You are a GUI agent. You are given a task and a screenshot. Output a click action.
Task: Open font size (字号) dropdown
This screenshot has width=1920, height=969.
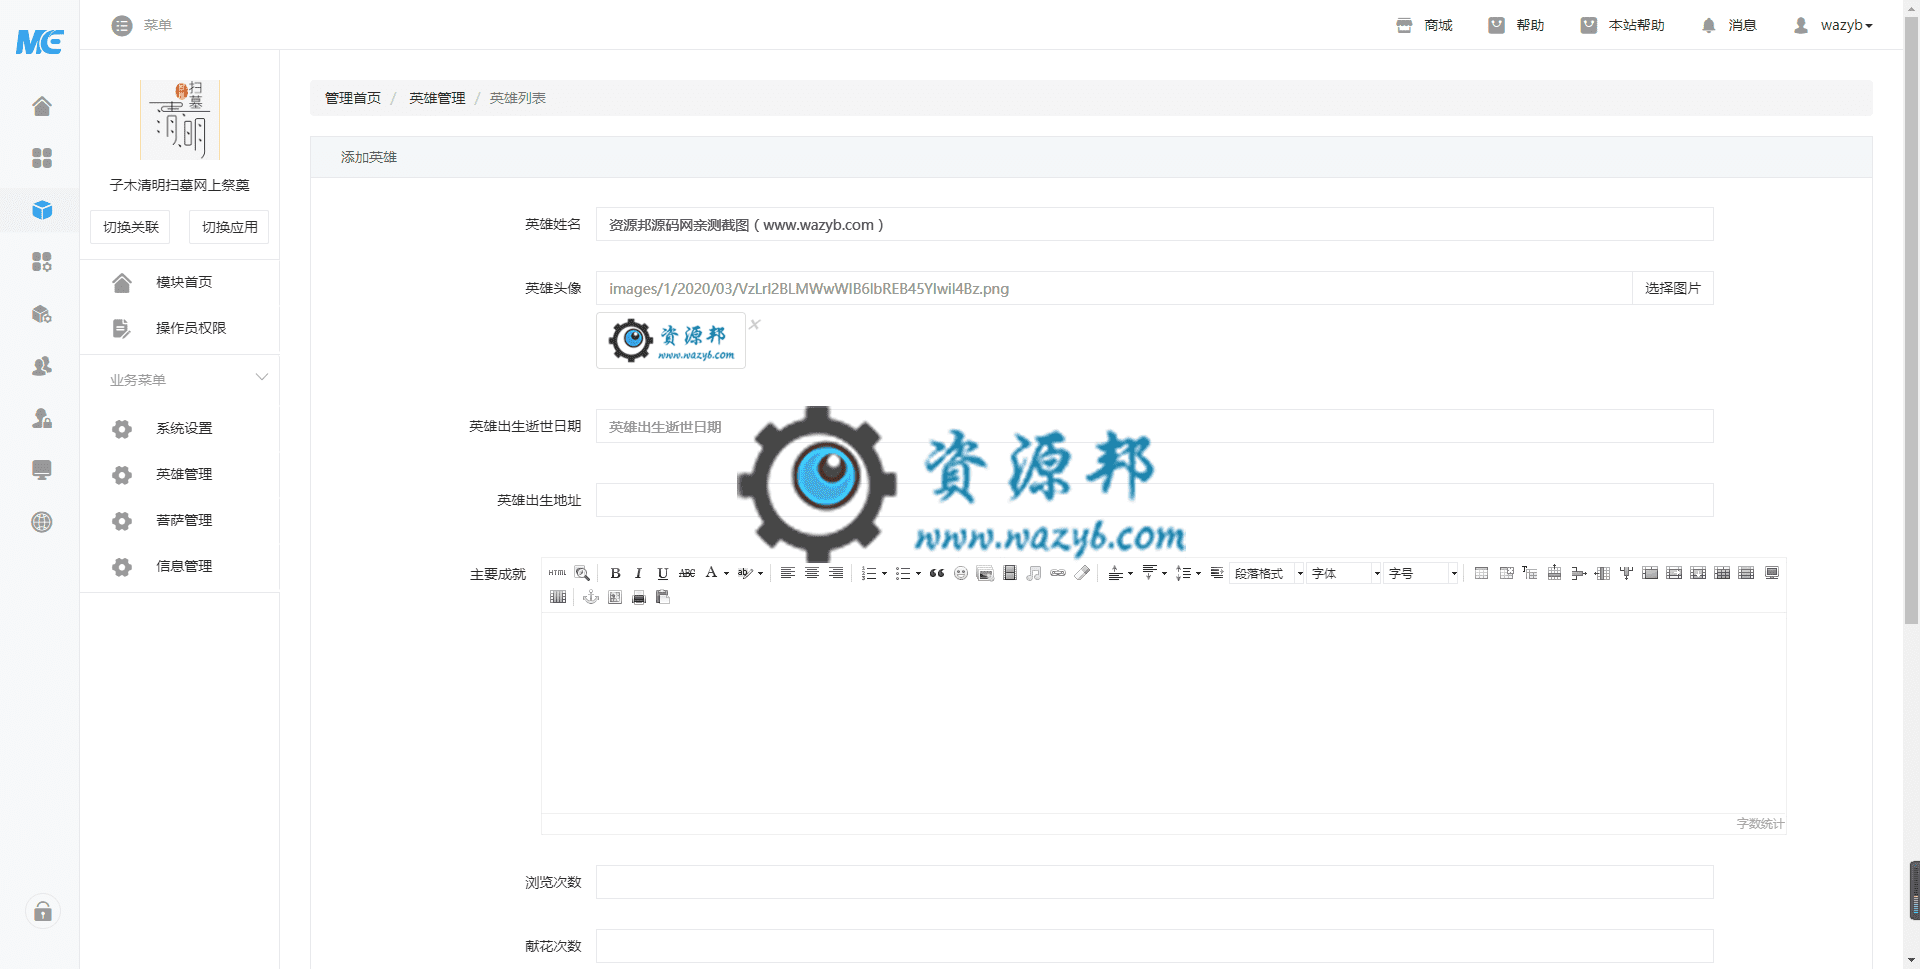[1421, 573]
